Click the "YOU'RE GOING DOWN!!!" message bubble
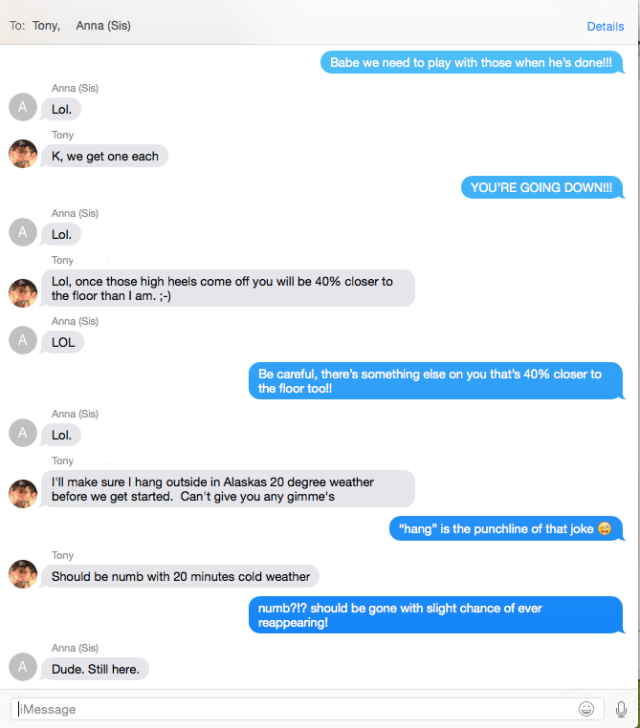Screen dimensions: 640x728 click(541, 188)
